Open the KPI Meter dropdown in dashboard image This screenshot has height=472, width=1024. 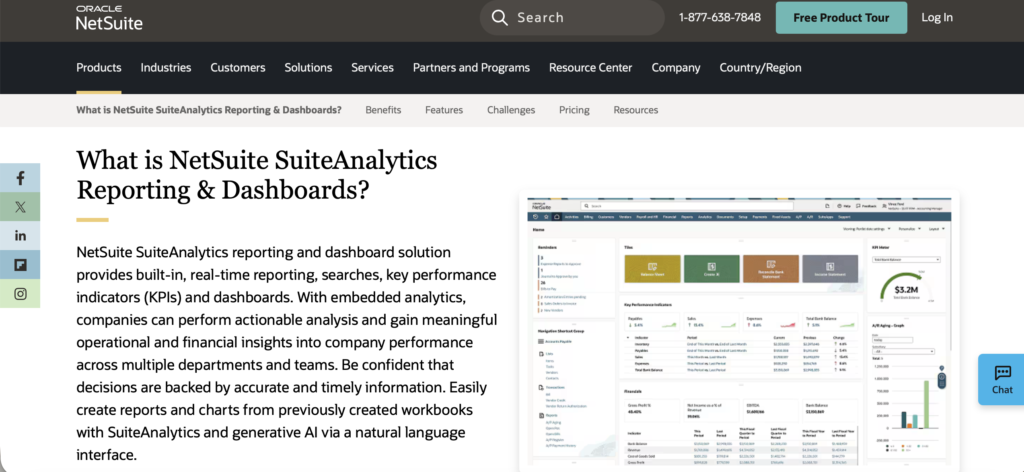(906, 259)
